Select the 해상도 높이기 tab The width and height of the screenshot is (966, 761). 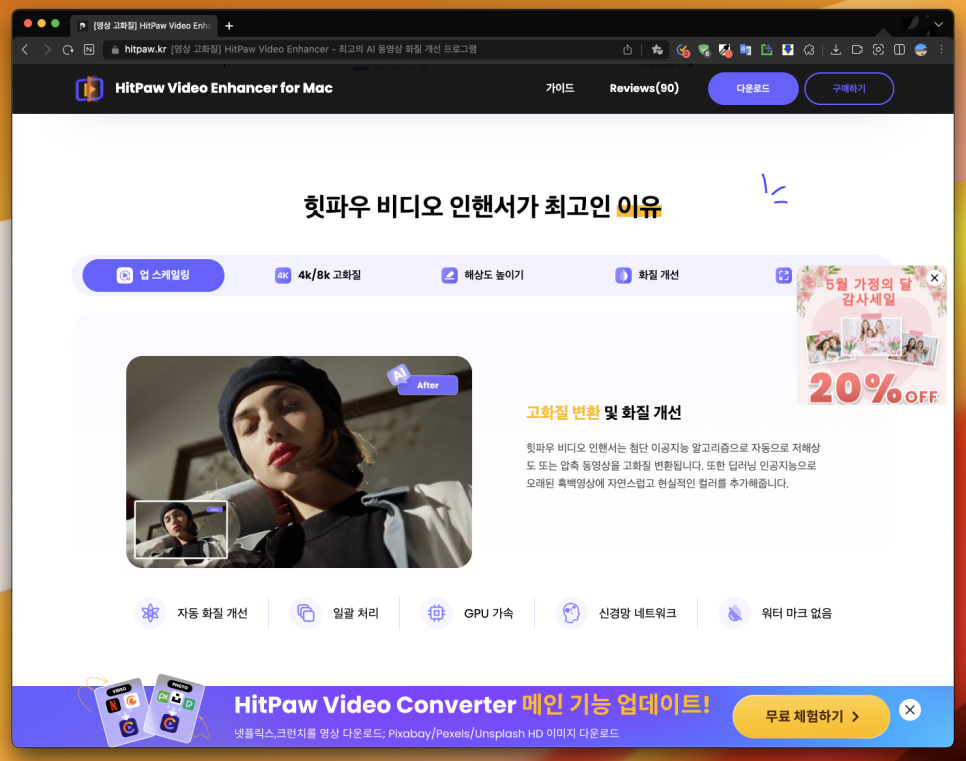482,275
